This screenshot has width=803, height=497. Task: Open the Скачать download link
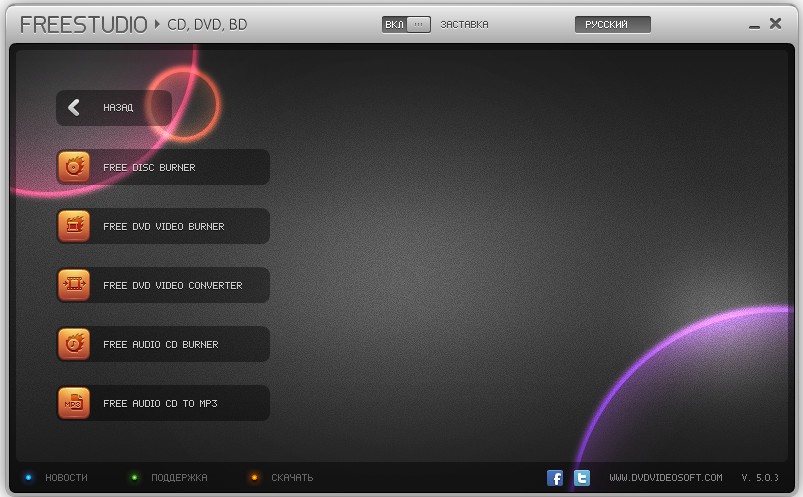click(292, 478)
